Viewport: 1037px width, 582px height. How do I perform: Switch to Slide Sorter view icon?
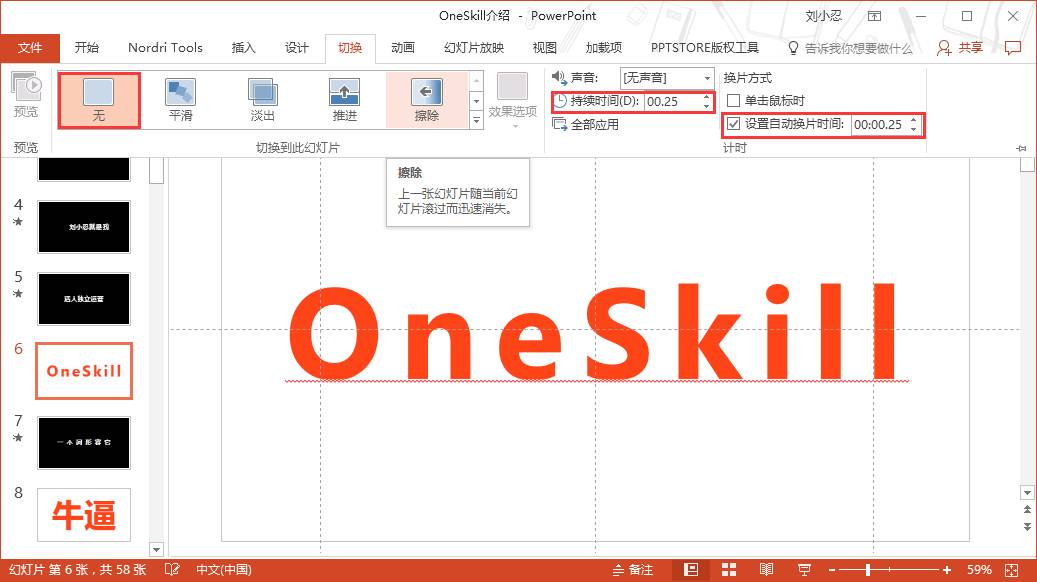pos(729,569)
